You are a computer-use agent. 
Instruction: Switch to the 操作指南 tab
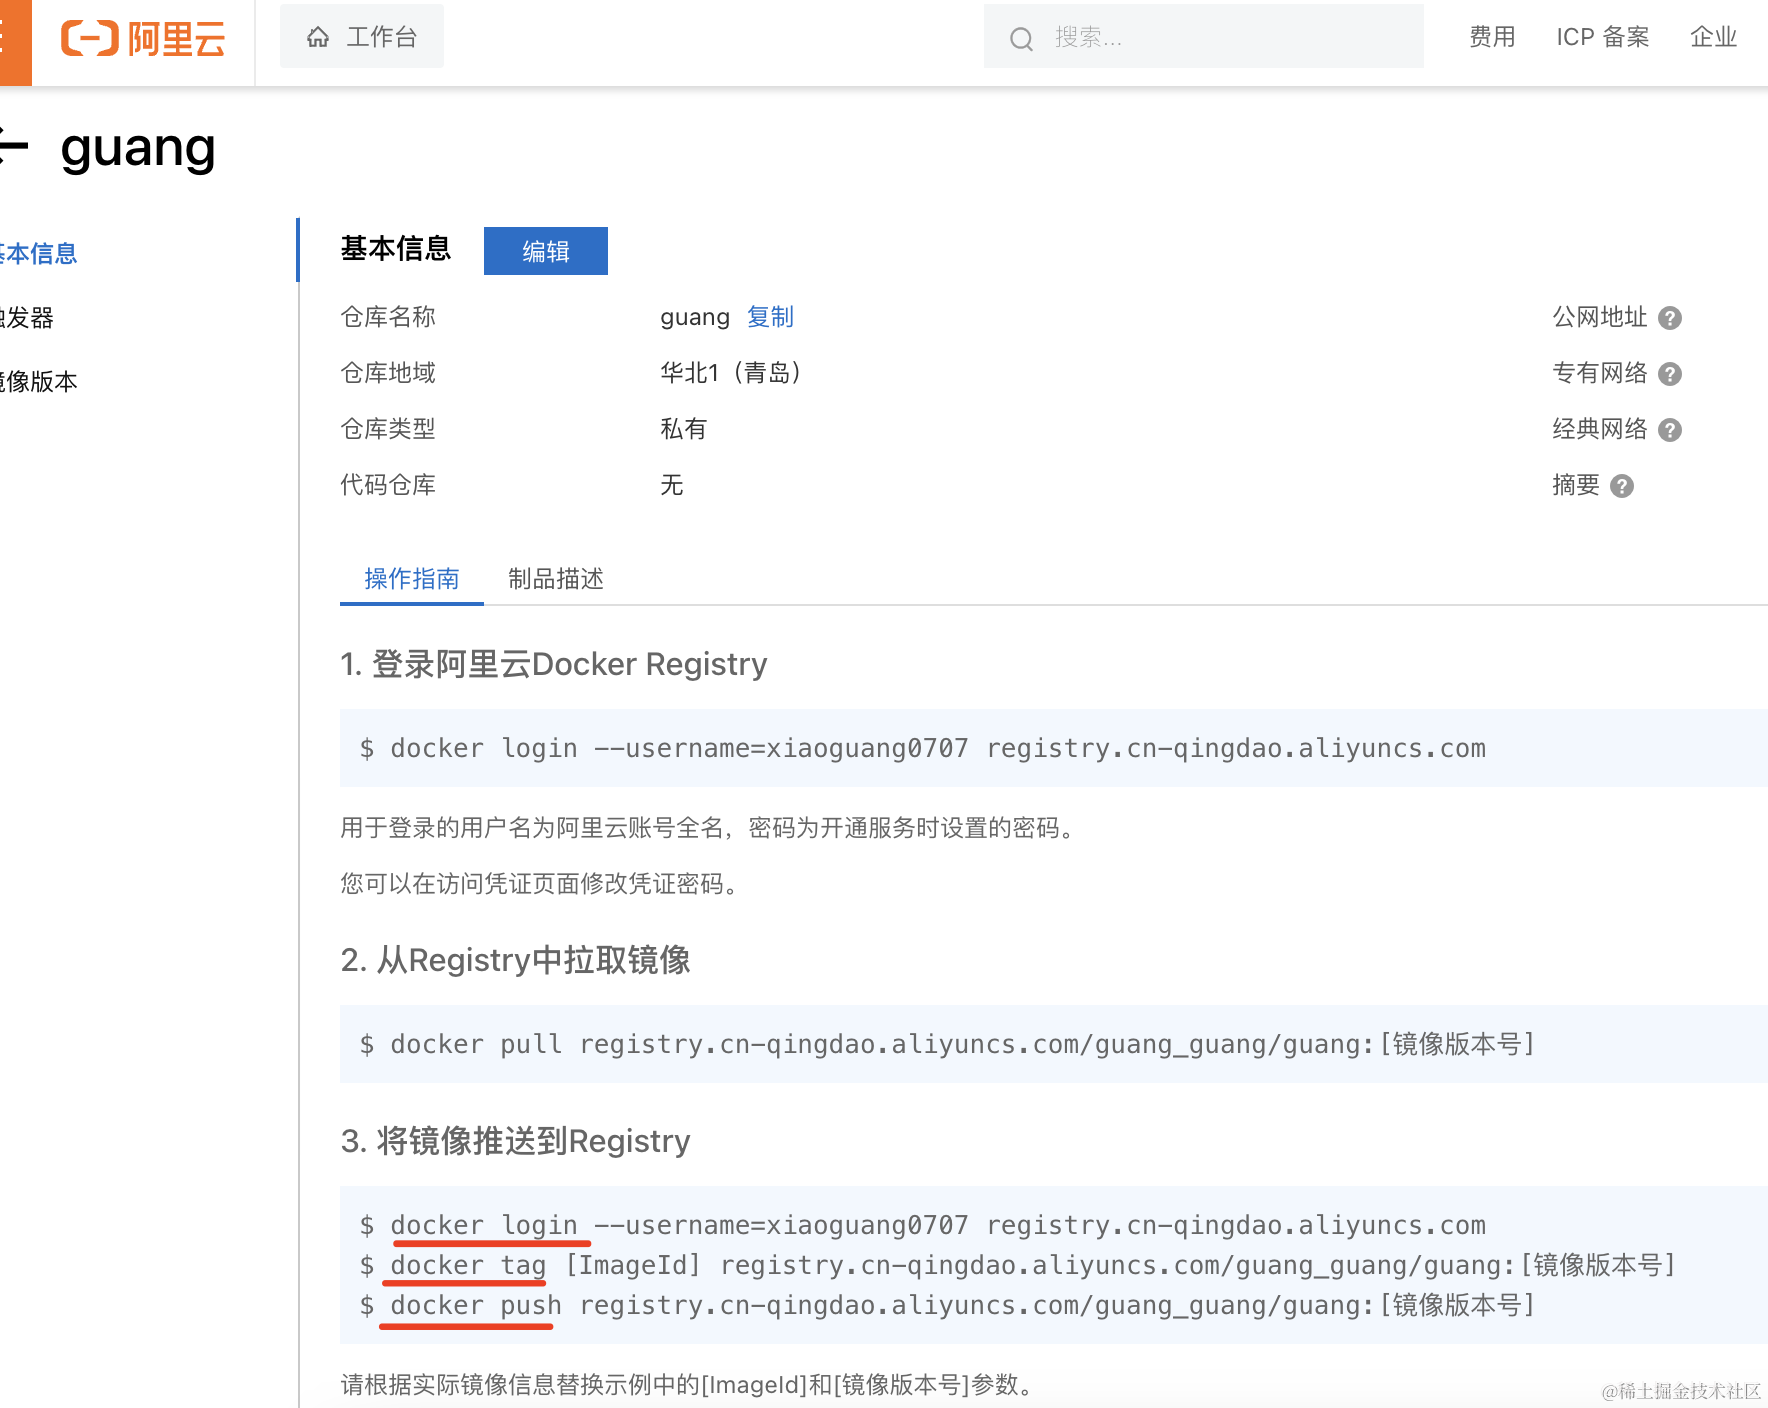tap(412, 579)
